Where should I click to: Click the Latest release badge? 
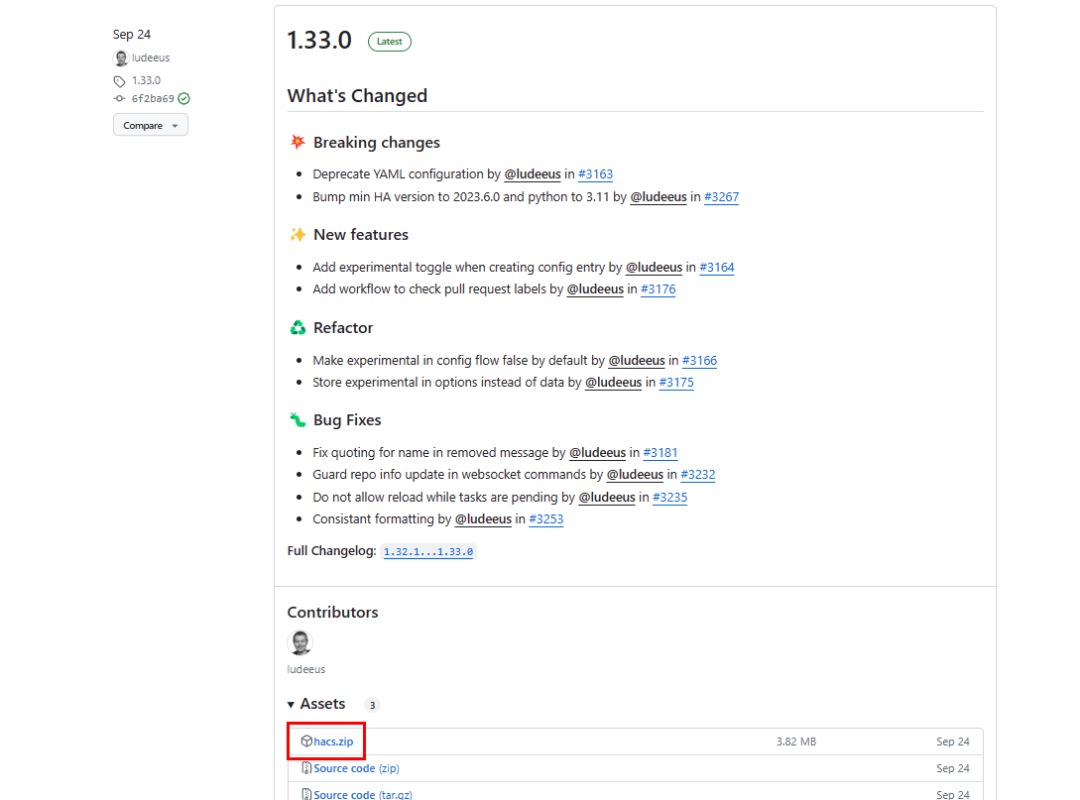[389, 41]
